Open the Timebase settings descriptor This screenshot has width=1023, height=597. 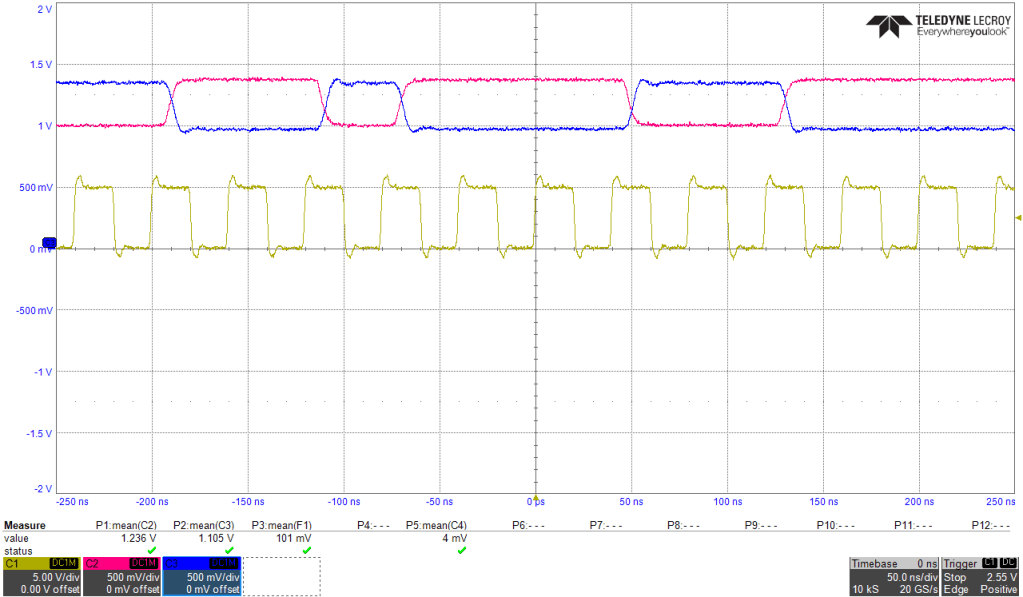(893, 576)
